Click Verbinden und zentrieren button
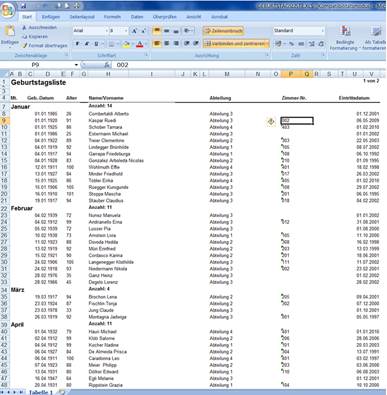387x395 pixels. click(x=236, y=44)
